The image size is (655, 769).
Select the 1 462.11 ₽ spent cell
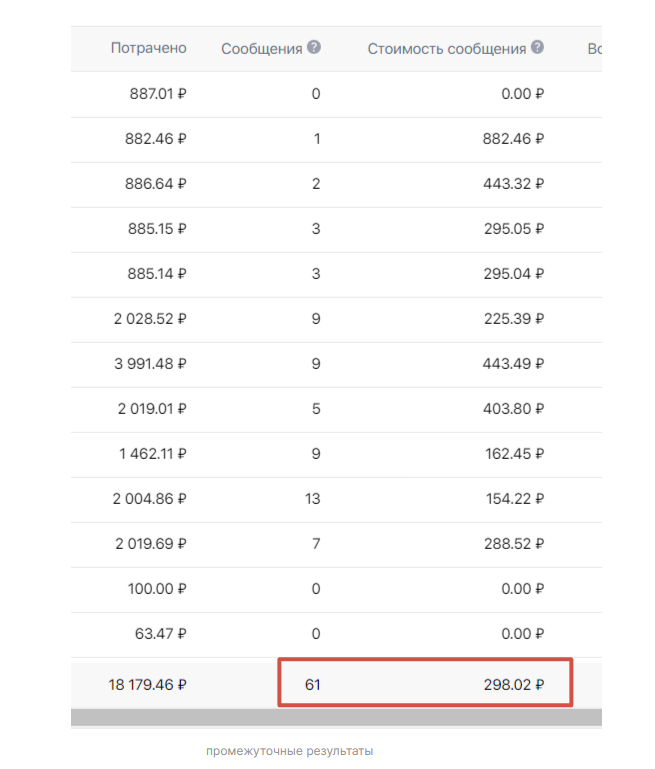[150, 454]
